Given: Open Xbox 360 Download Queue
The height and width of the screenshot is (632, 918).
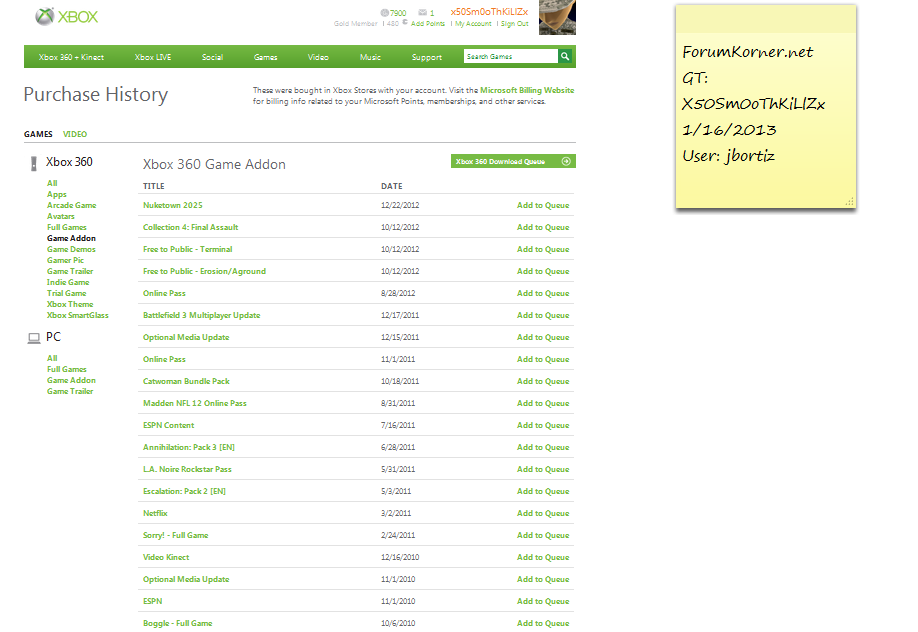Looking at the screenshot, I should tap(513, 161).
